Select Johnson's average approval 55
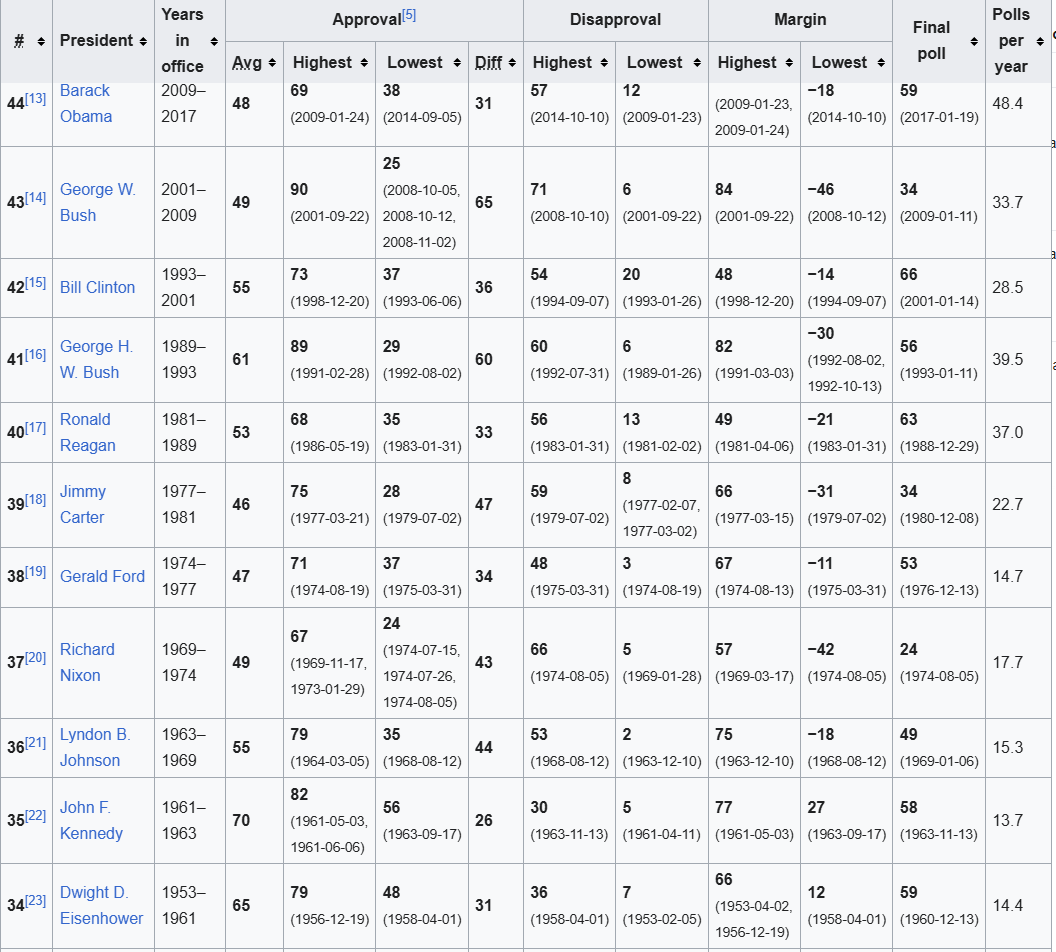 click(x=241, y=747)
